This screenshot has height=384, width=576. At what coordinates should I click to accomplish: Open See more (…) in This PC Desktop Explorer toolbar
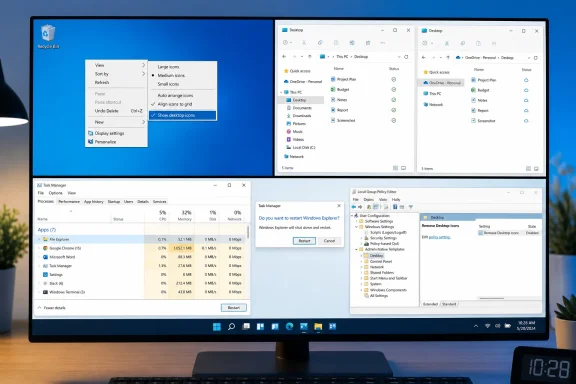tap(382, 43)
